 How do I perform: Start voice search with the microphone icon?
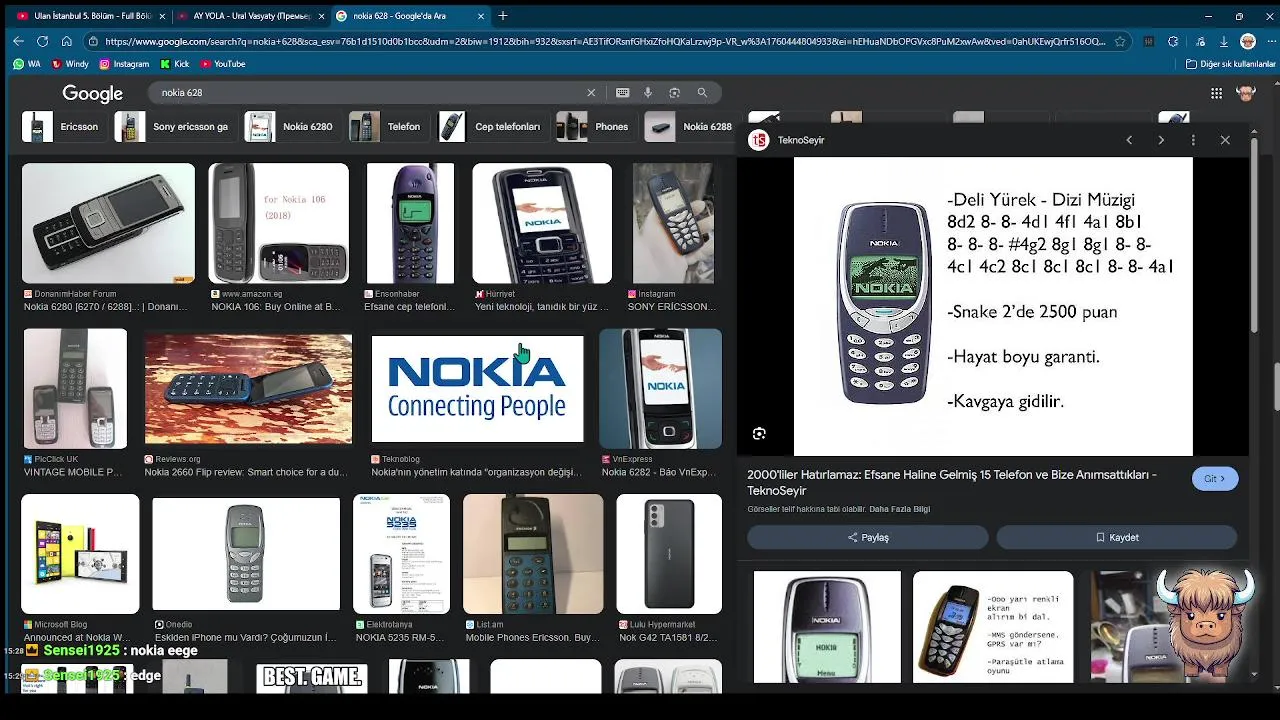tap(648, 92)
